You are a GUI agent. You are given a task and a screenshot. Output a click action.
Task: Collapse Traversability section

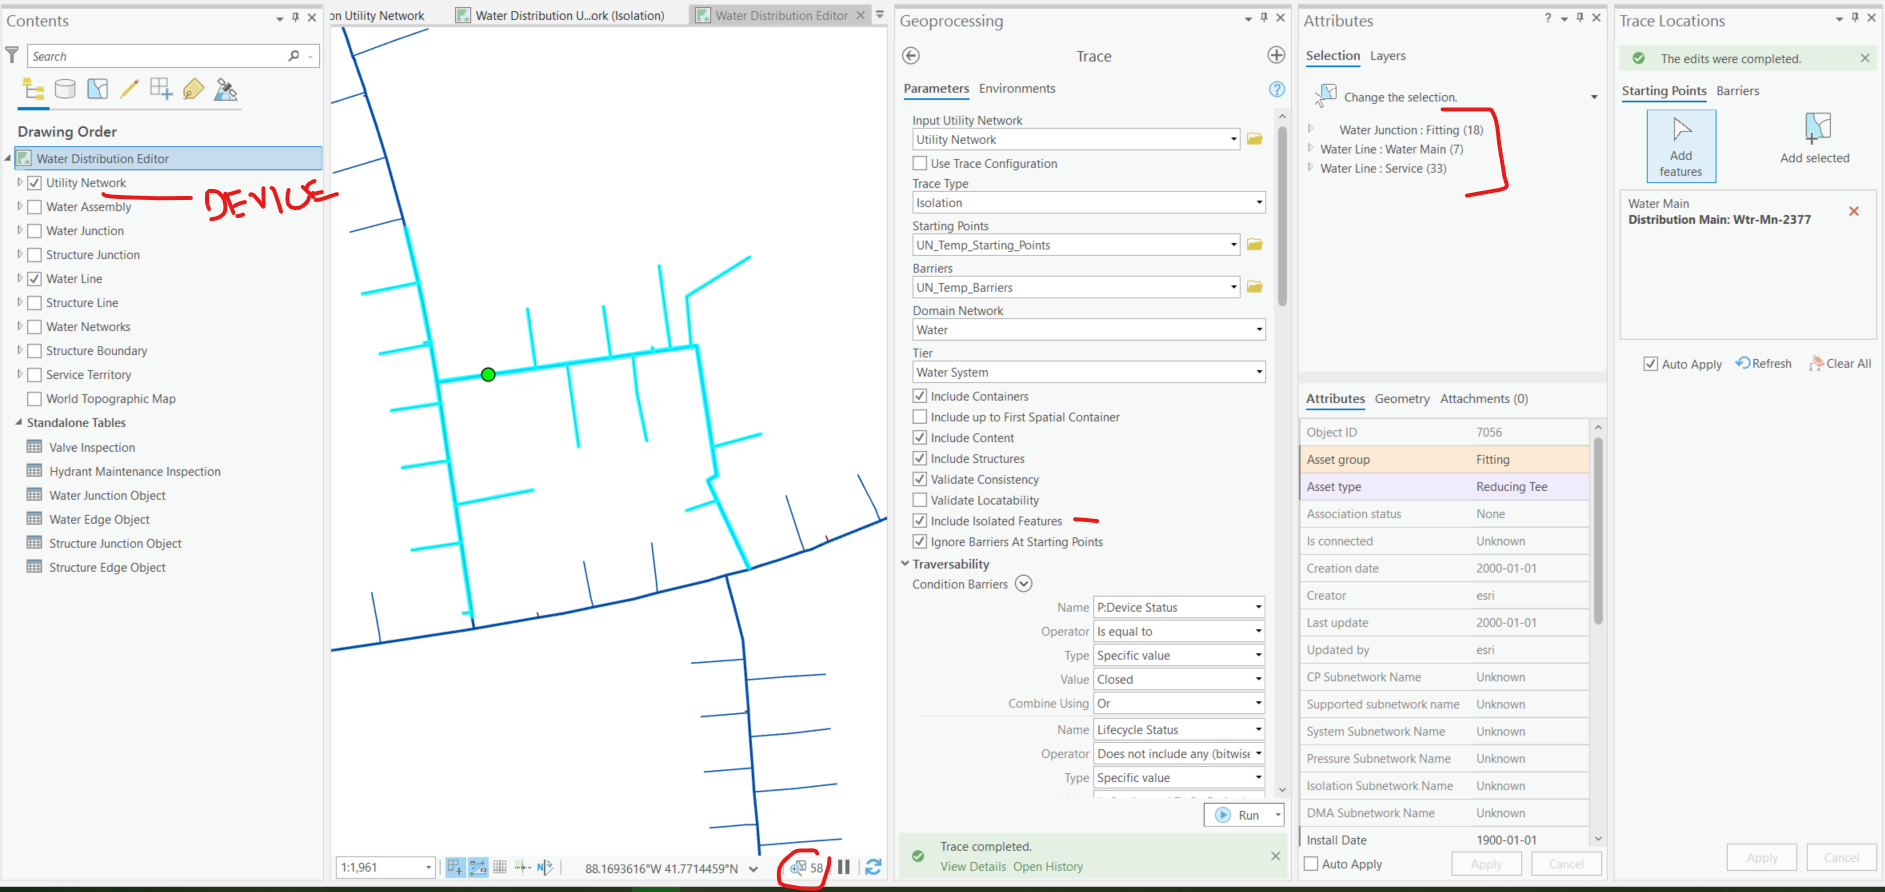905,564
